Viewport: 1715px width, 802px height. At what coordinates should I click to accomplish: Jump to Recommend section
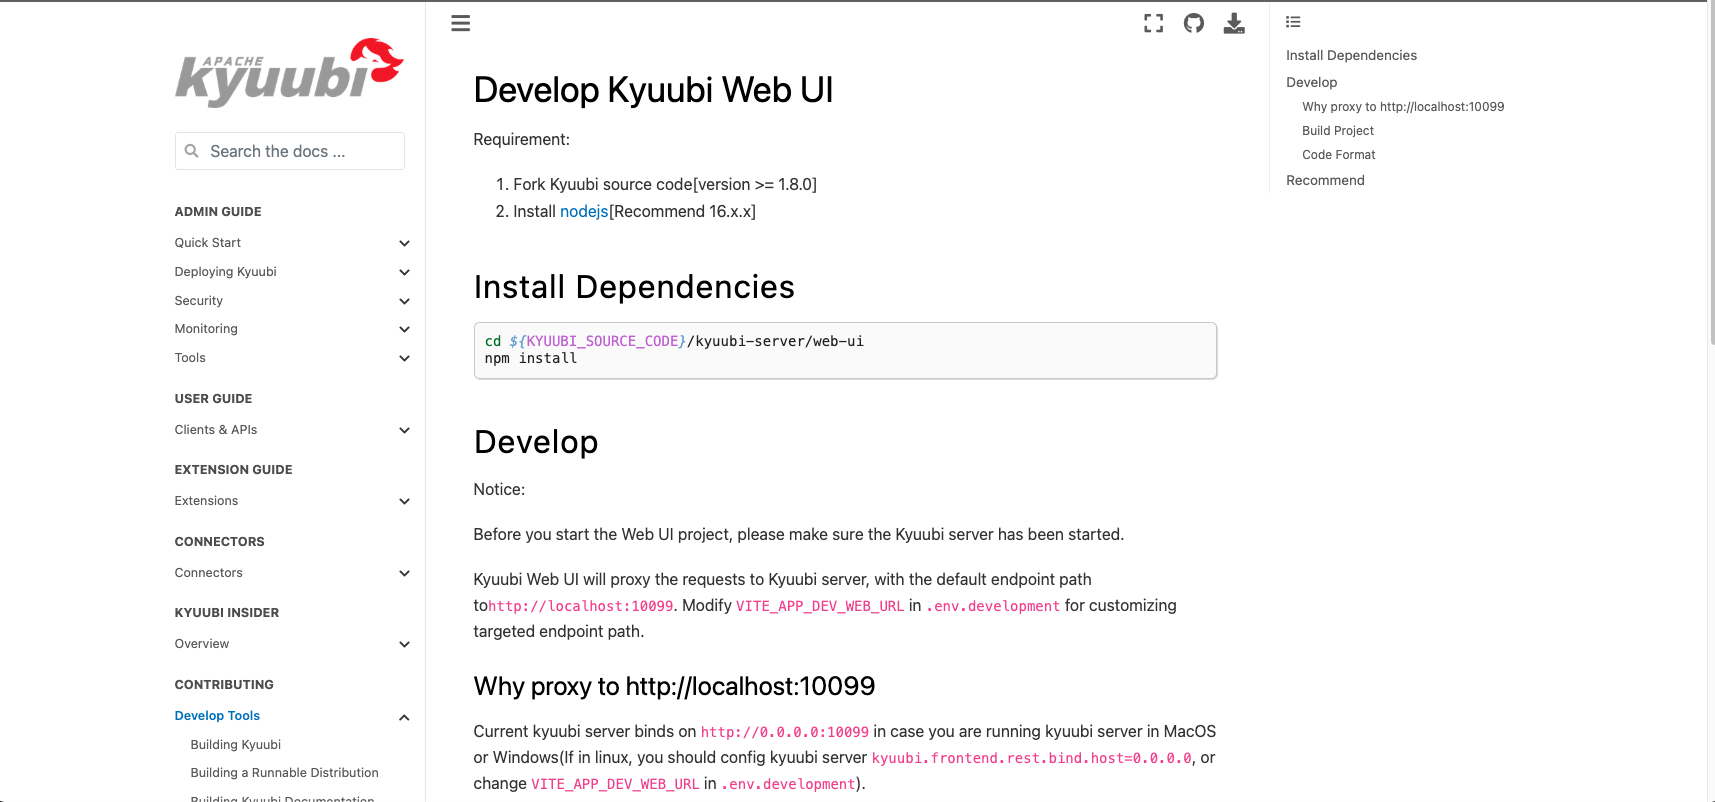click(x=1325, y=181)
